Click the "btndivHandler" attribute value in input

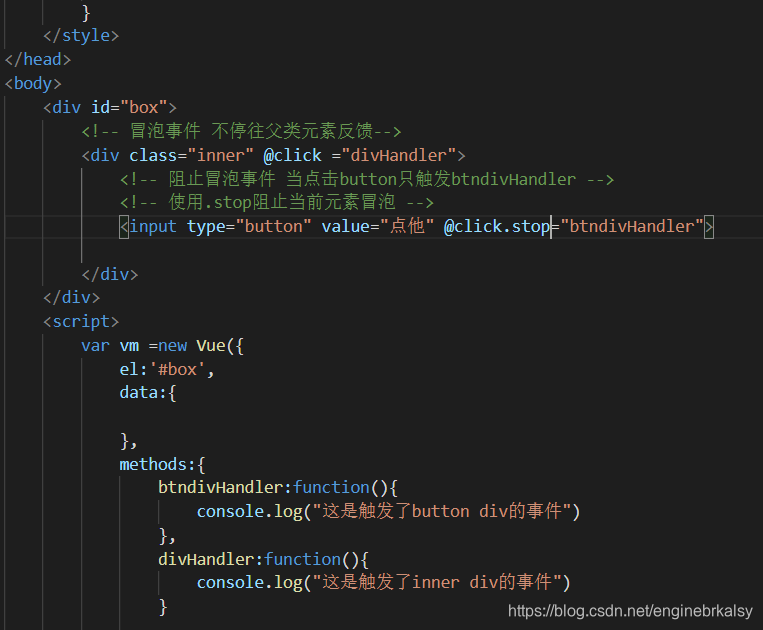(x=632, y=227)
